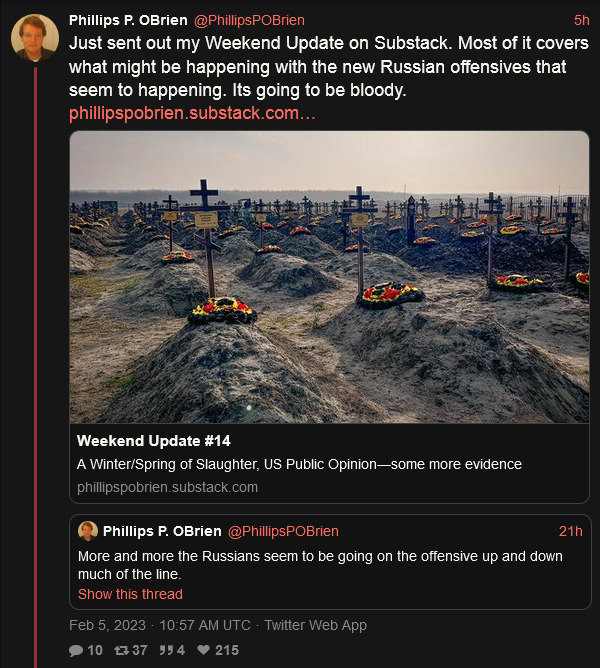Click the Show this thread link
Image resolution: width=600 pixels, height=668 pixels.
pyautogui.click(x=130, y=594)
